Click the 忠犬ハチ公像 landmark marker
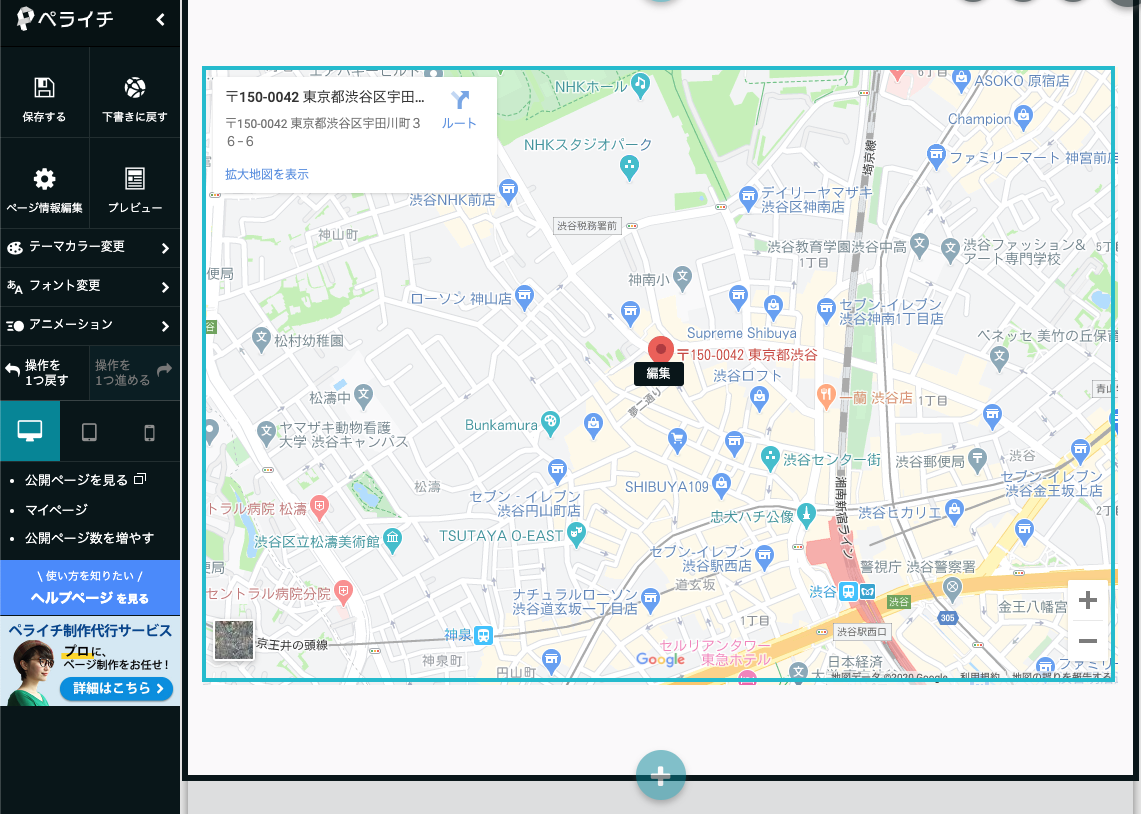Viewport: 1141px width, 814px height. (x=806, y=514)
